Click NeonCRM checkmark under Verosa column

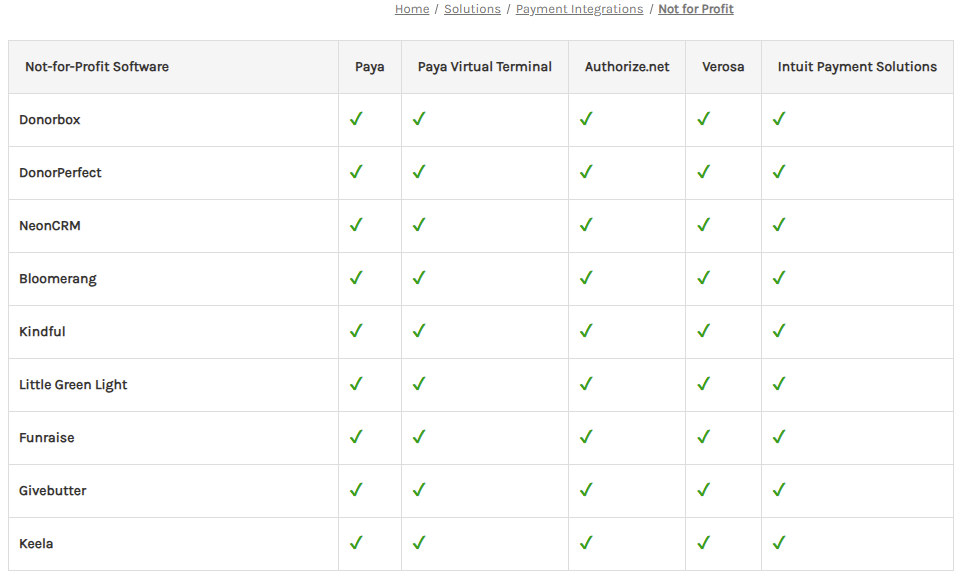click(704, 225)
